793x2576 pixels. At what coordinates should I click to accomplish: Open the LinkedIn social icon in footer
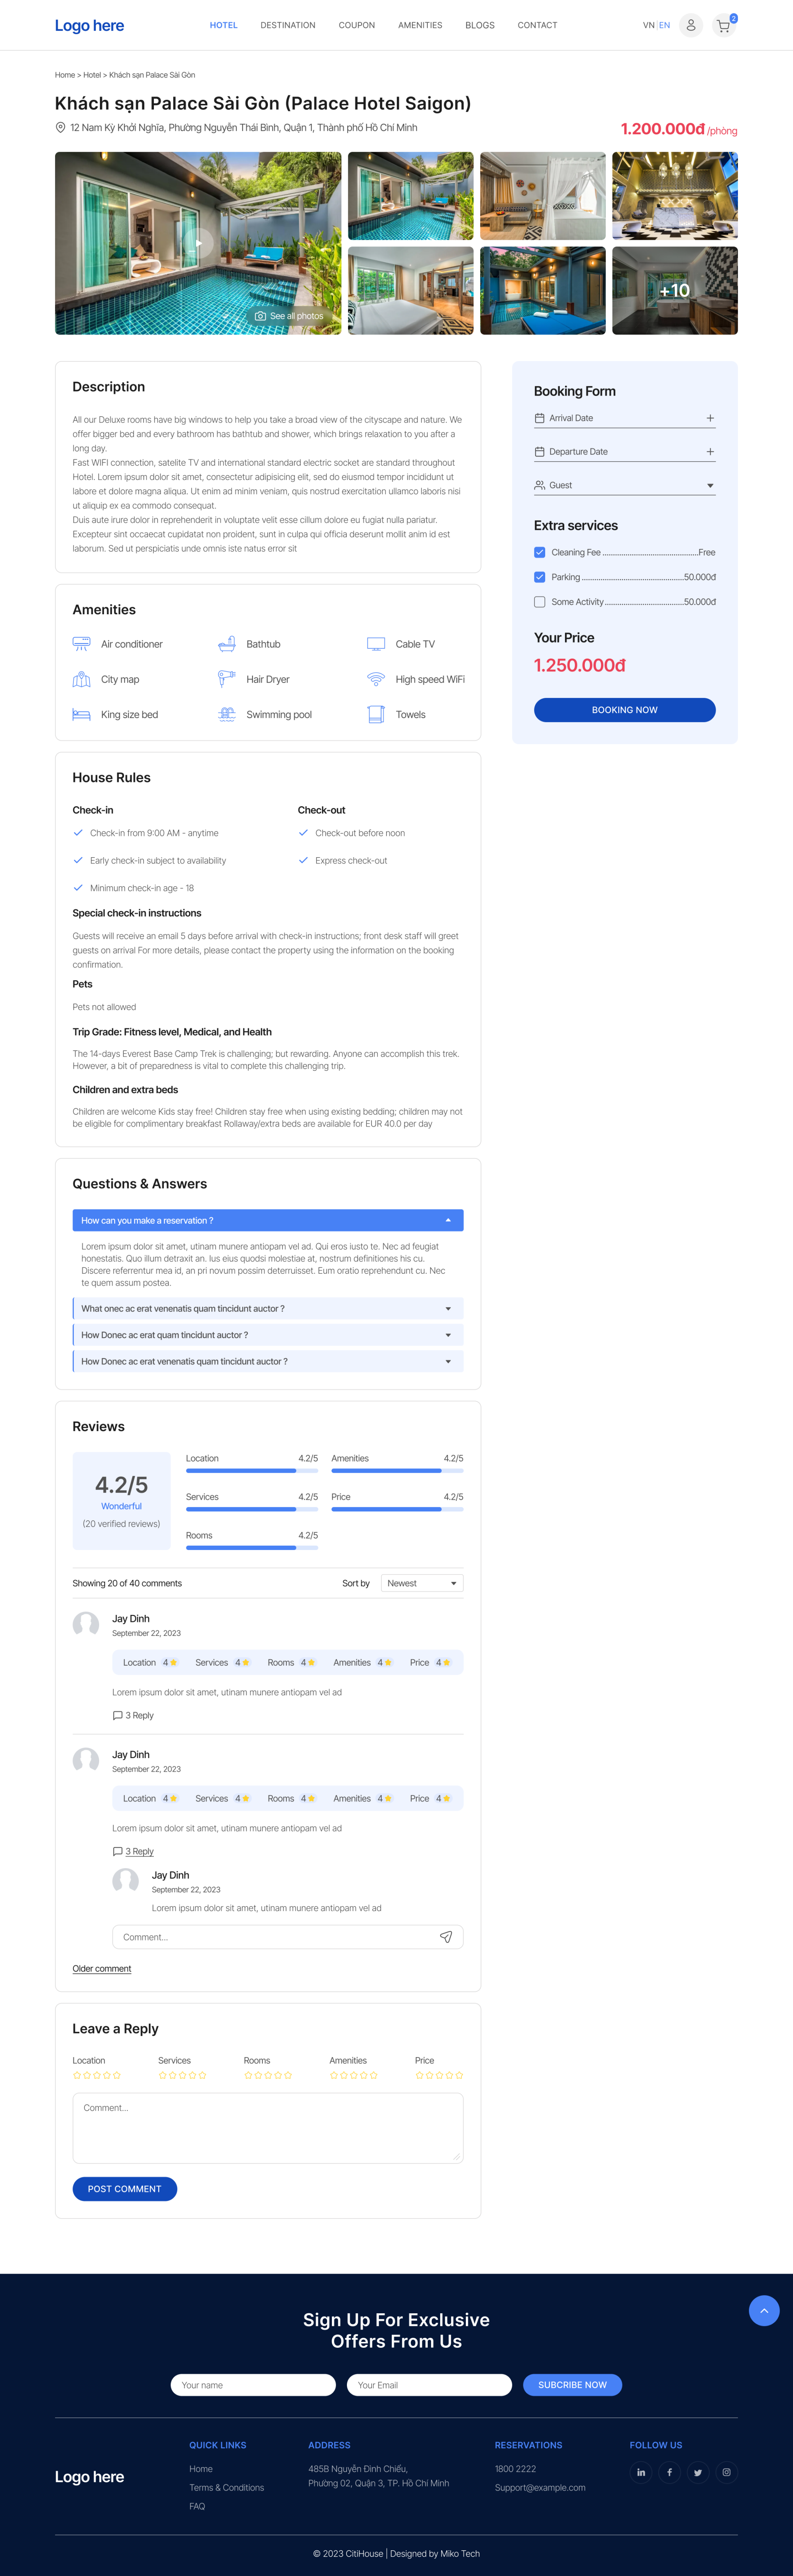[641, 2472]
